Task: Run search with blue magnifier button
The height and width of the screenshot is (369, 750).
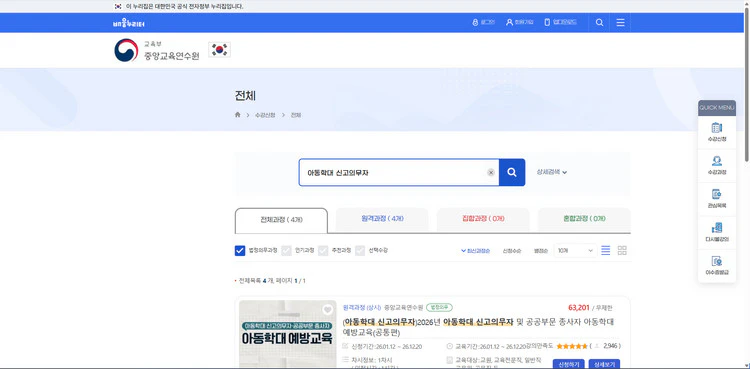Action: 512,172
